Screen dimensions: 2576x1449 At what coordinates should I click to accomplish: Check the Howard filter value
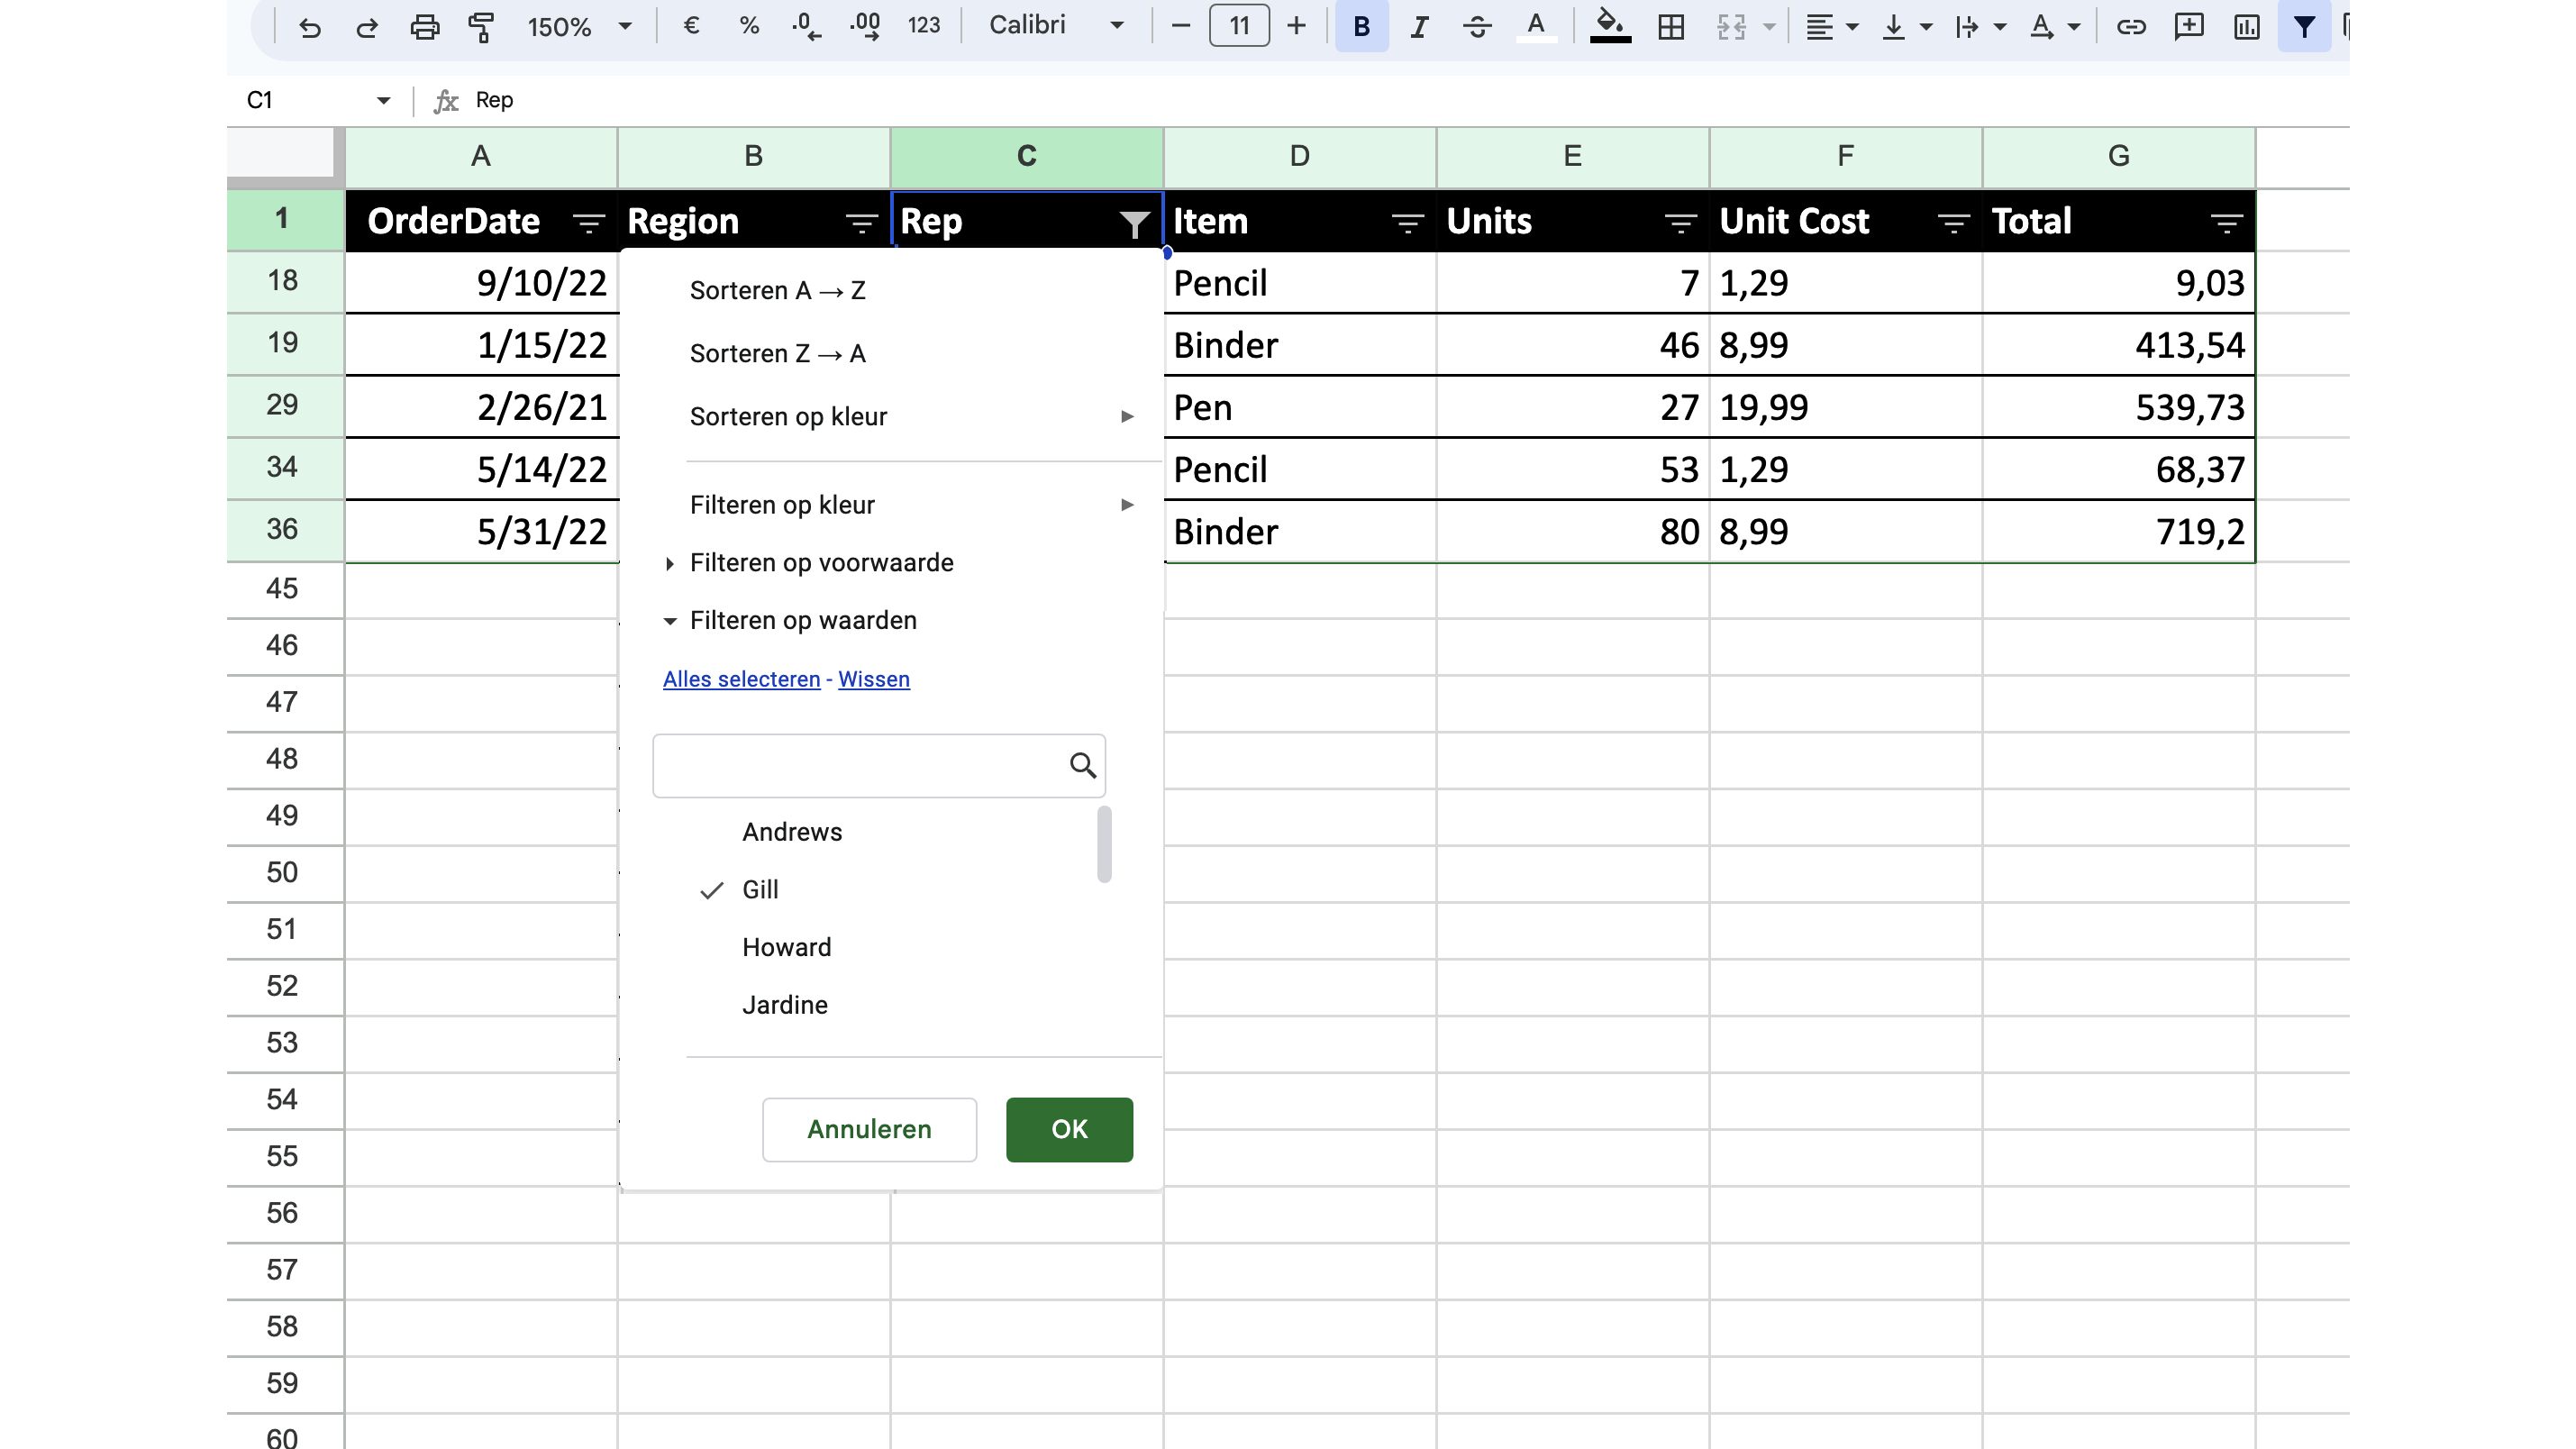[786, 947]
